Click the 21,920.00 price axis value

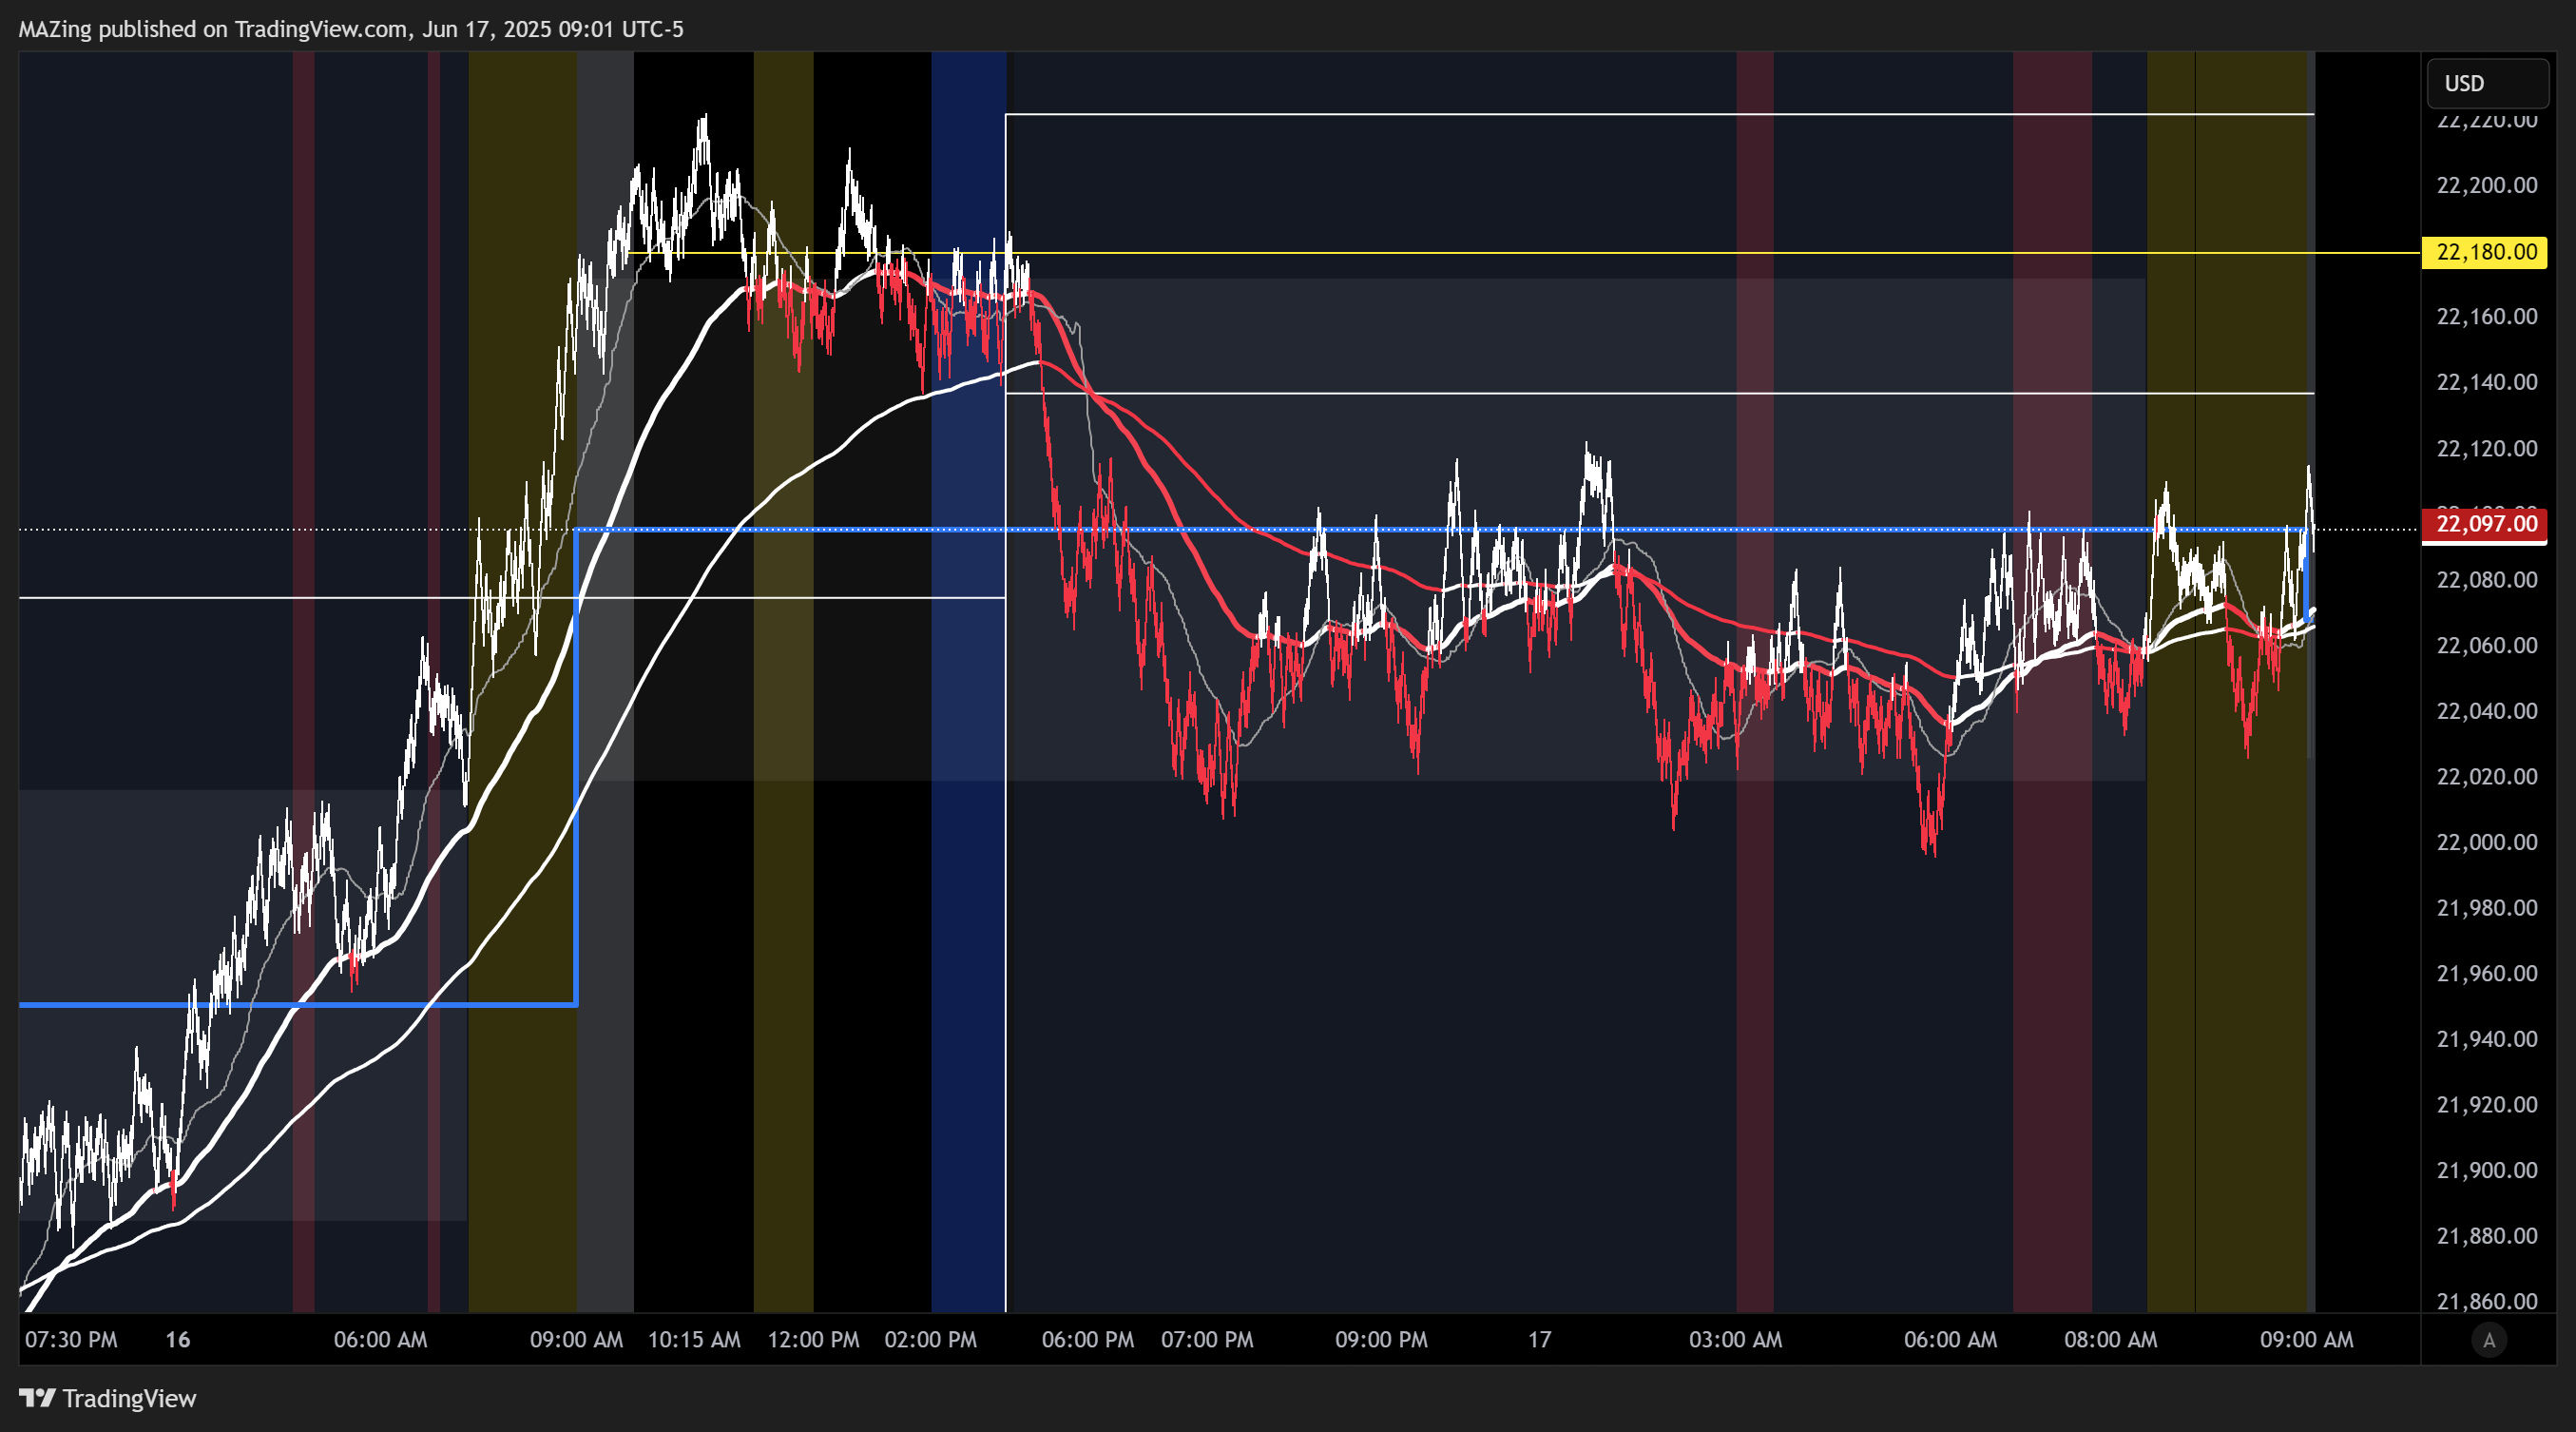pos(2487,1105)
